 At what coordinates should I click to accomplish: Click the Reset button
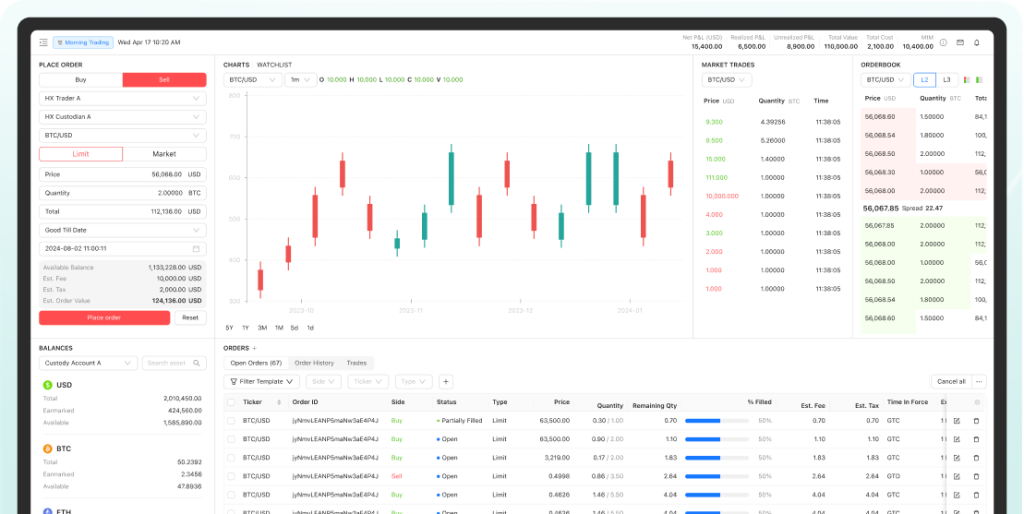pyautogui.click(x=190, y=318)
